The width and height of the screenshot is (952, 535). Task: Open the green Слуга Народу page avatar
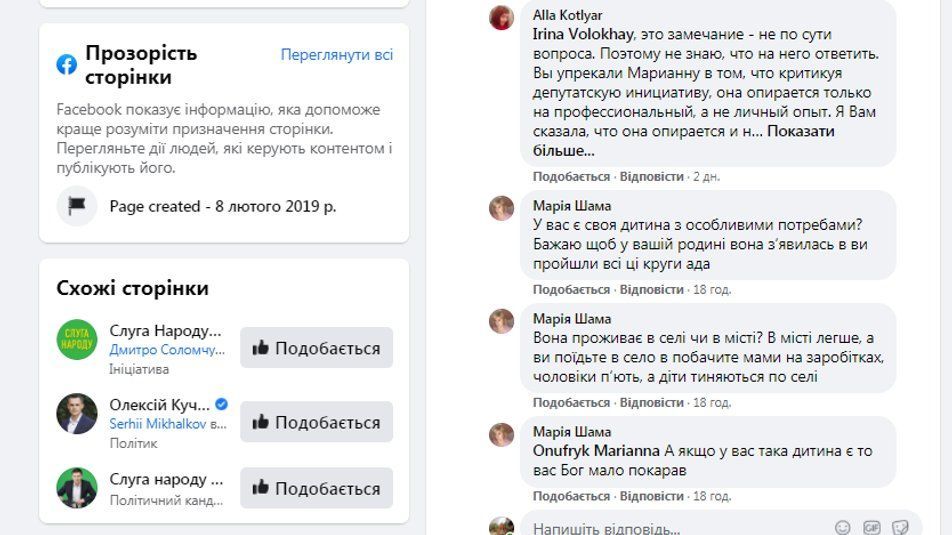[x=77, y=340]
